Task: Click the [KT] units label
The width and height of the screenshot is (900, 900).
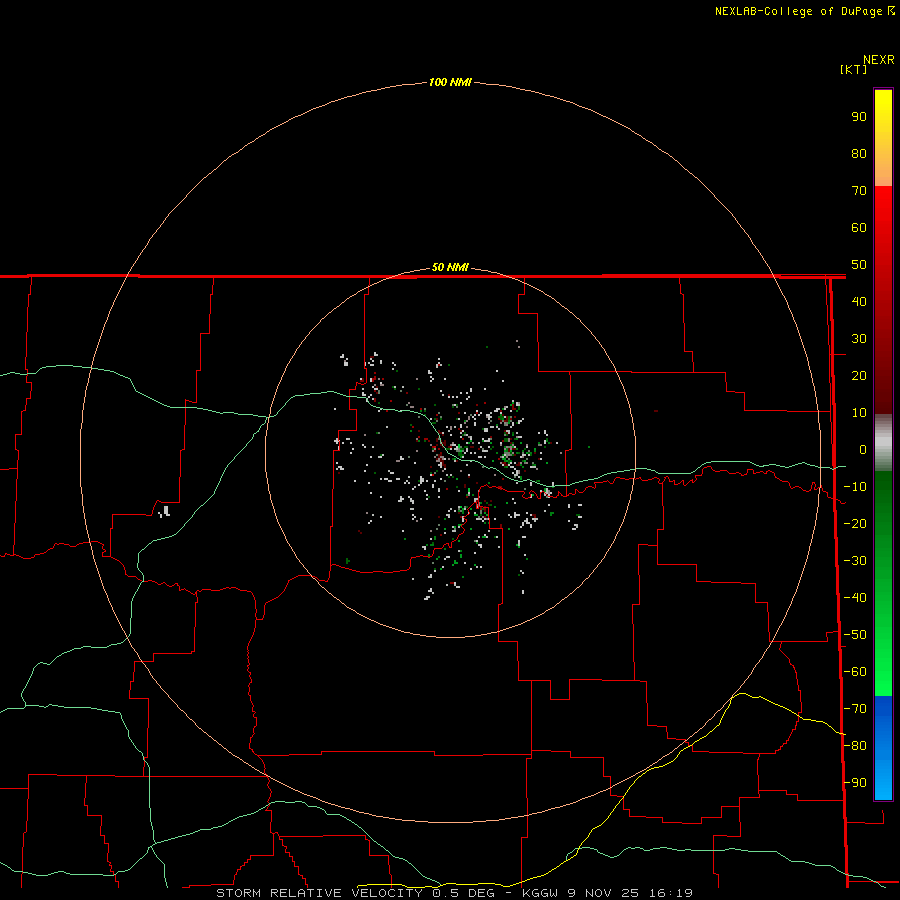Action: point(854,69)
